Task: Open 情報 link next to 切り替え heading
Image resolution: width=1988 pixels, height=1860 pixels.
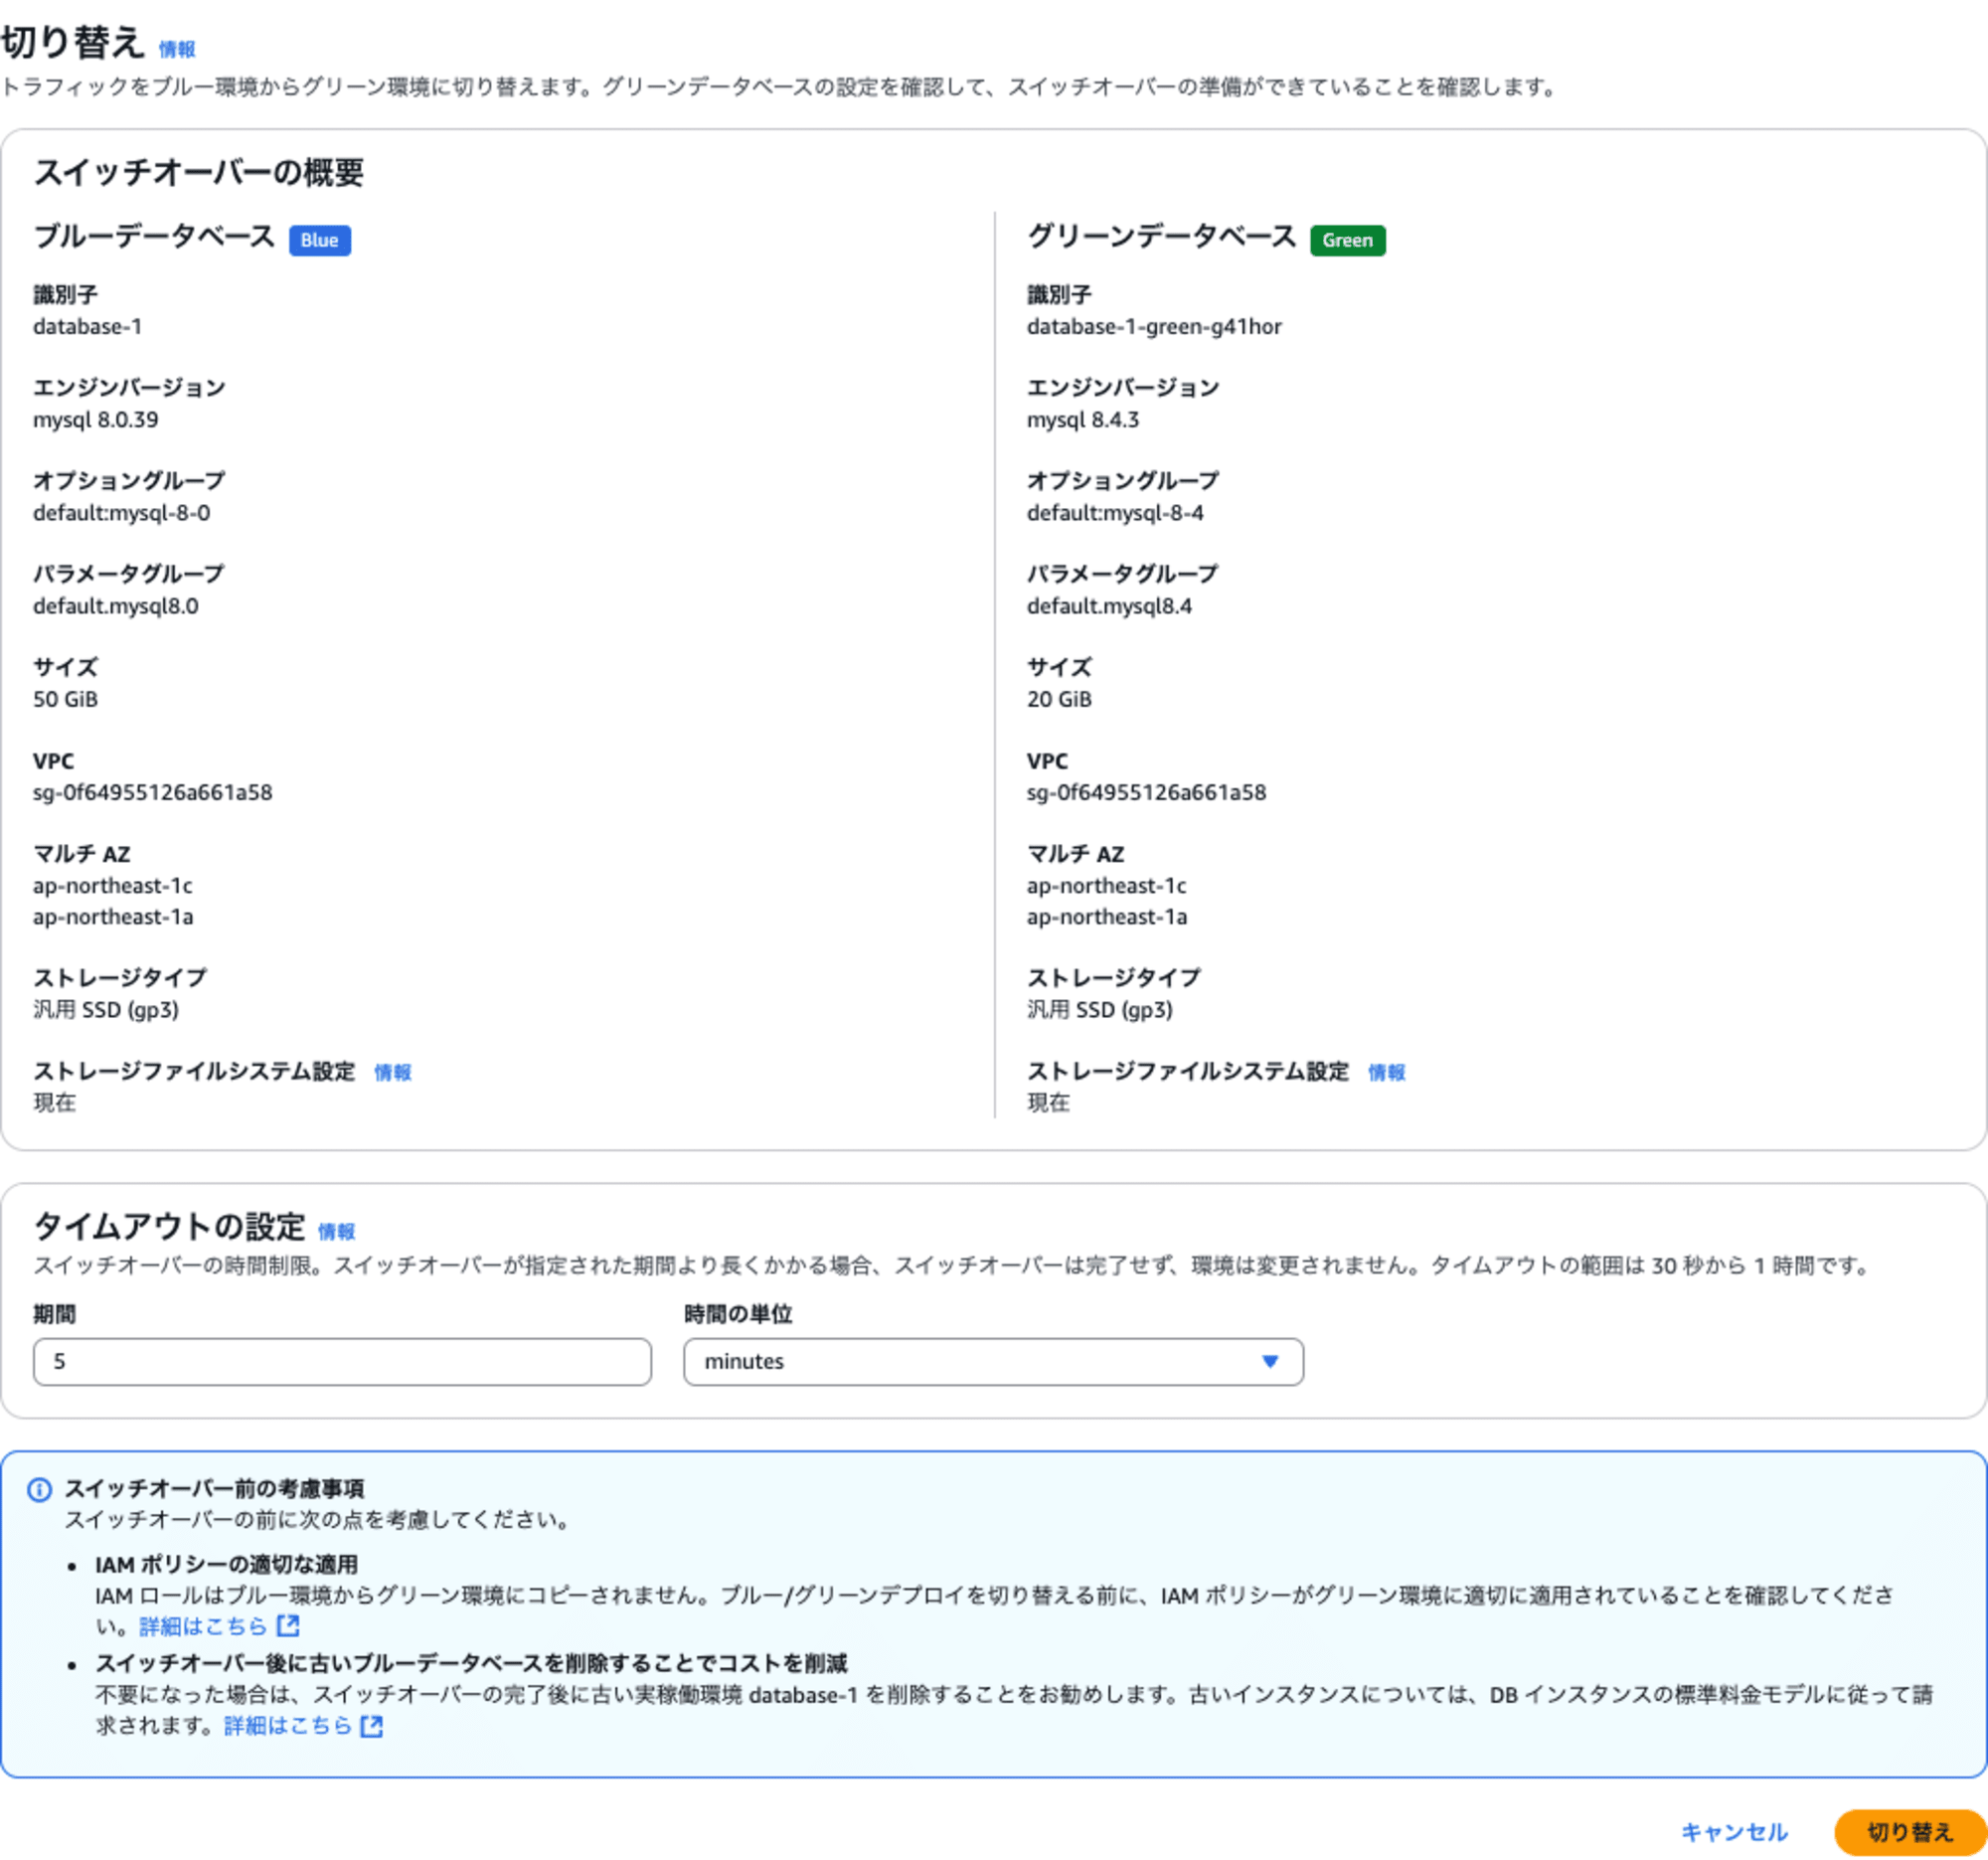Action: [x=177, y=49]
